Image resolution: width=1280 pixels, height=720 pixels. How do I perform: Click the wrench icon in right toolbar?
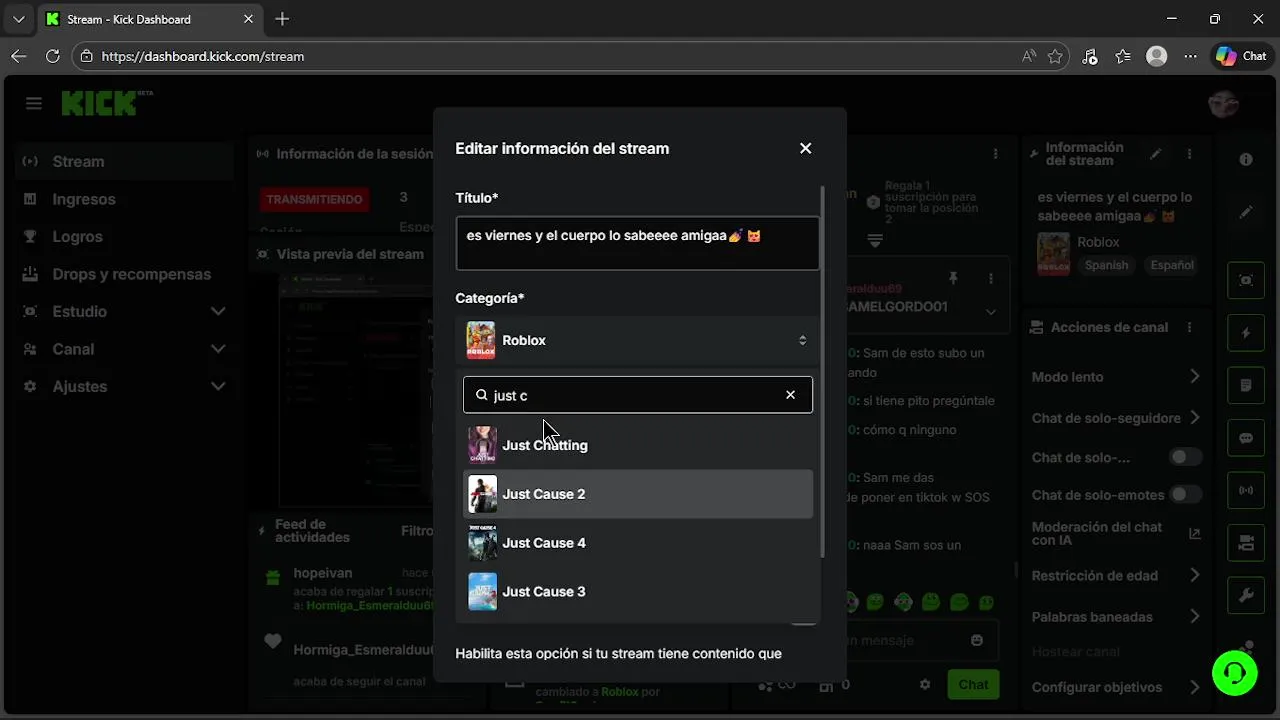pyautogui.click(x=1246, y=596)
